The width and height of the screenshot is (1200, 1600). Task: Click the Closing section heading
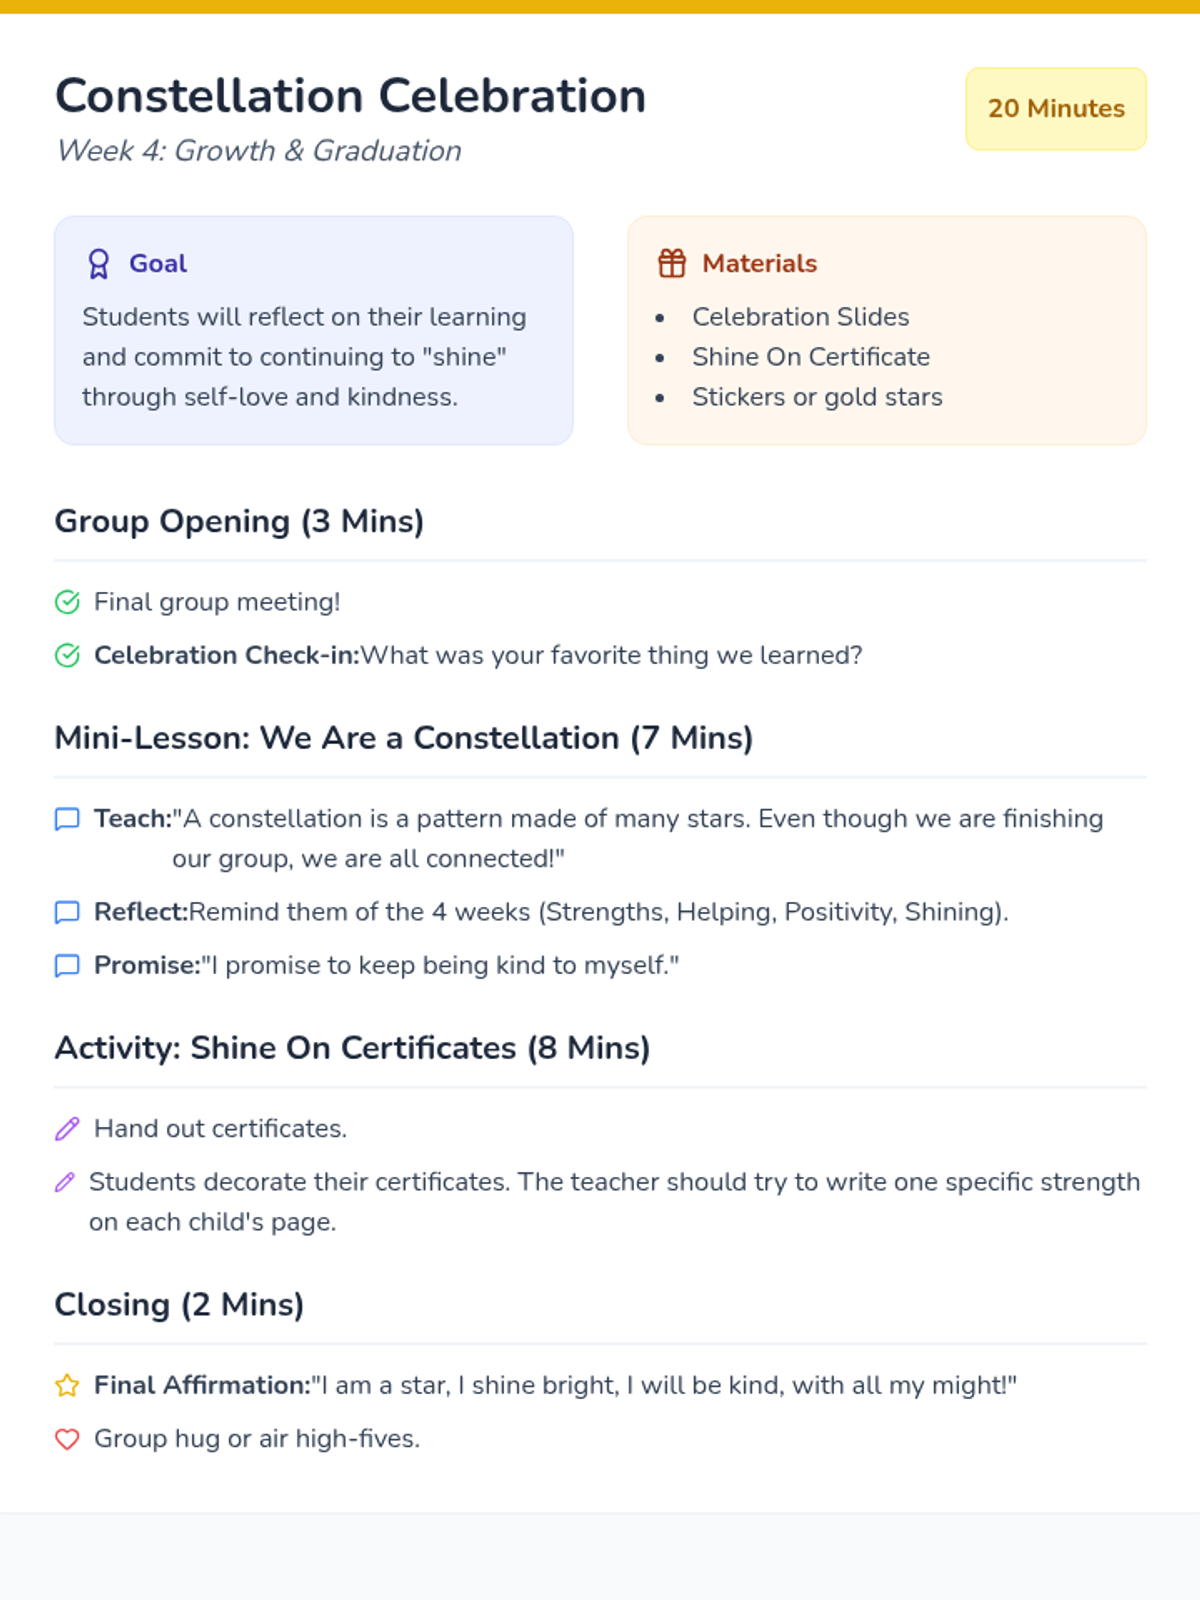pos(179,1305)
